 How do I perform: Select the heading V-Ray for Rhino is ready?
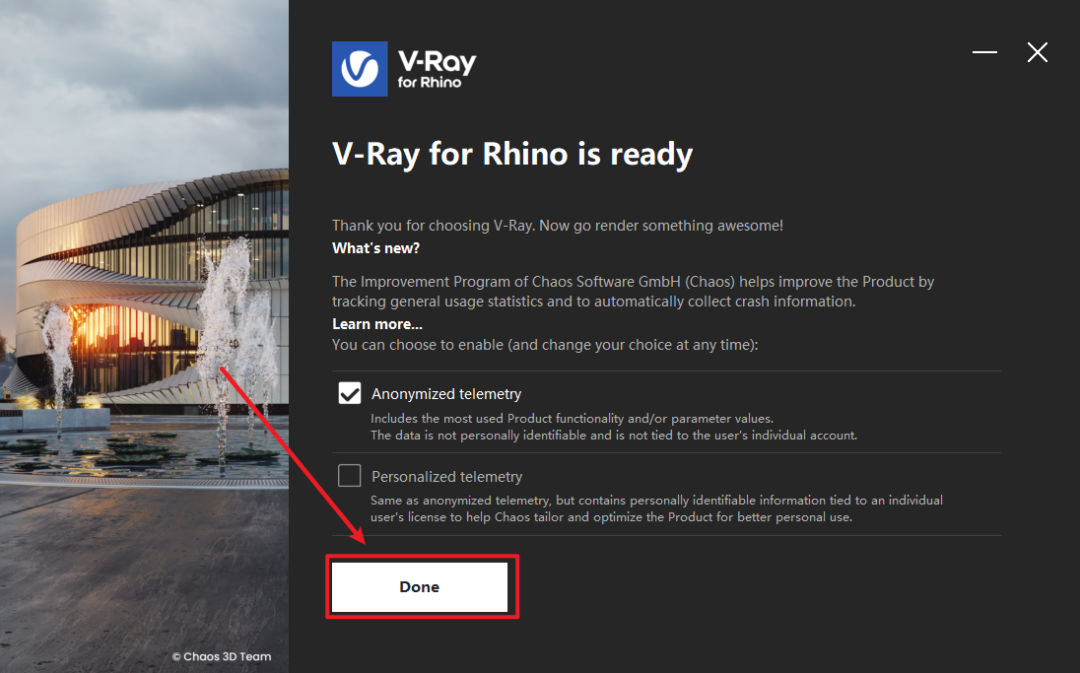click(x=512, y=154)
